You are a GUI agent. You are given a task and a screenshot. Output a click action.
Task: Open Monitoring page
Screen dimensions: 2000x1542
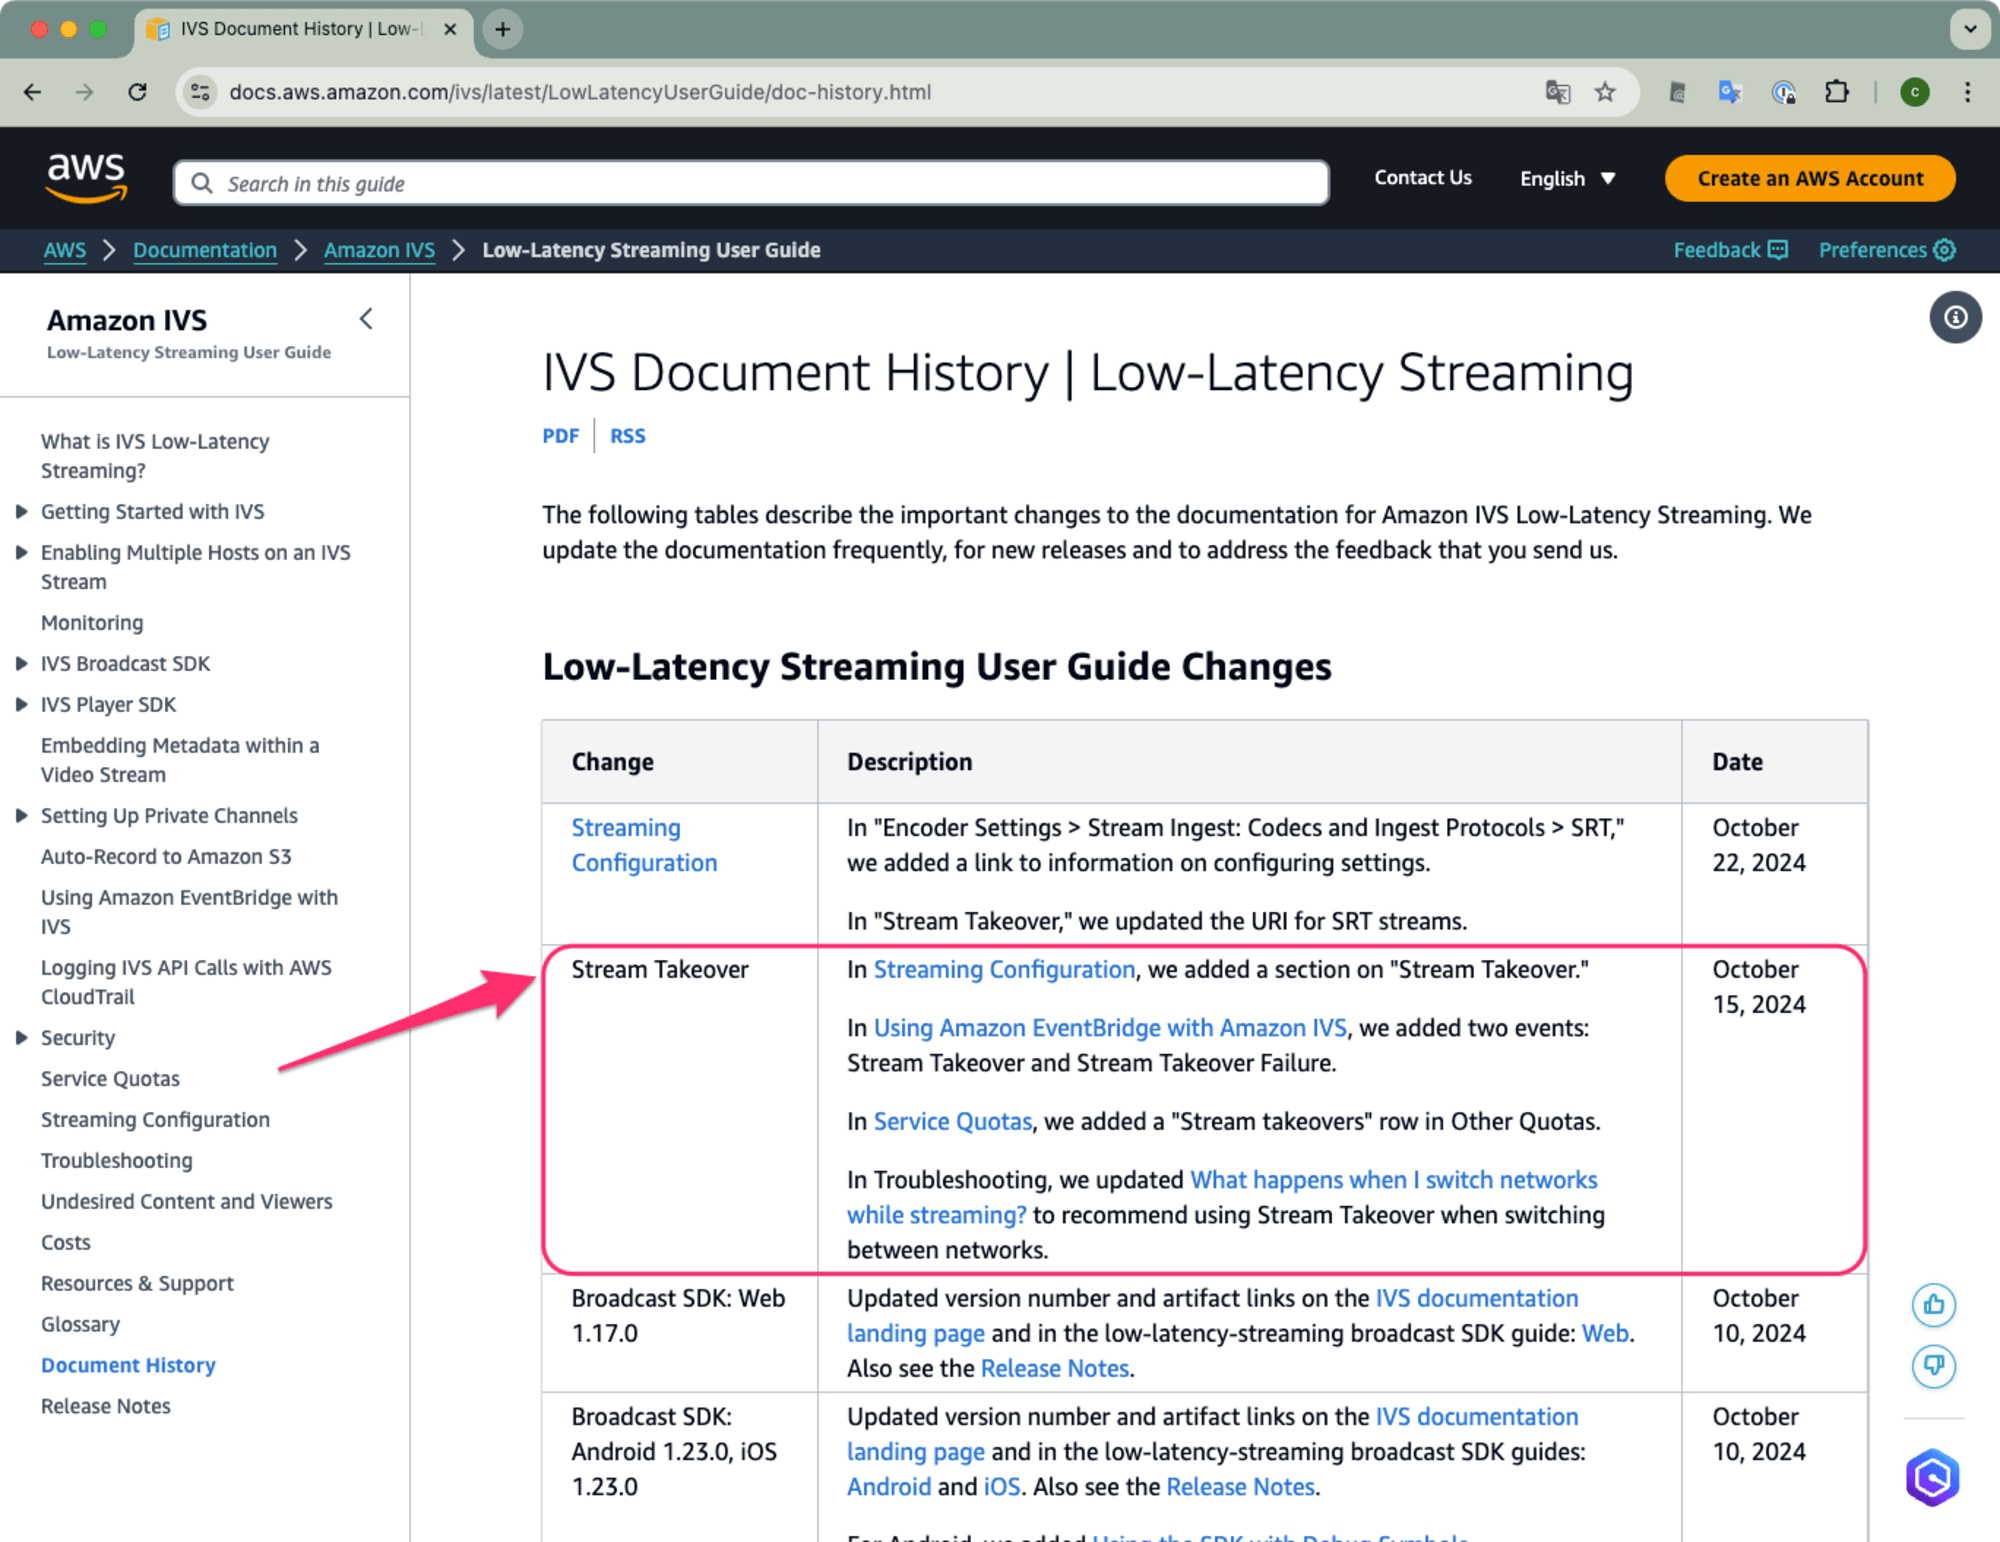(92, 623)
